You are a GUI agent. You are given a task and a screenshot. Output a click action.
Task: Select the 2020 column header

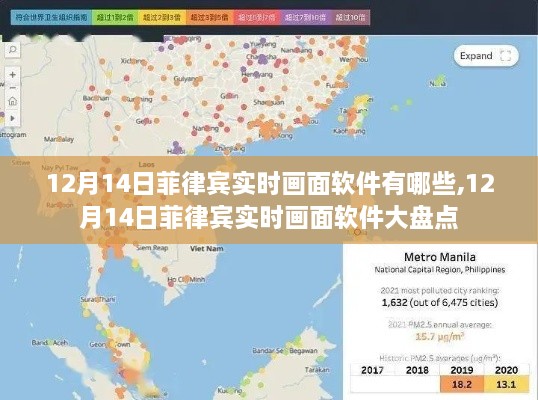click(x=506, y=370)
